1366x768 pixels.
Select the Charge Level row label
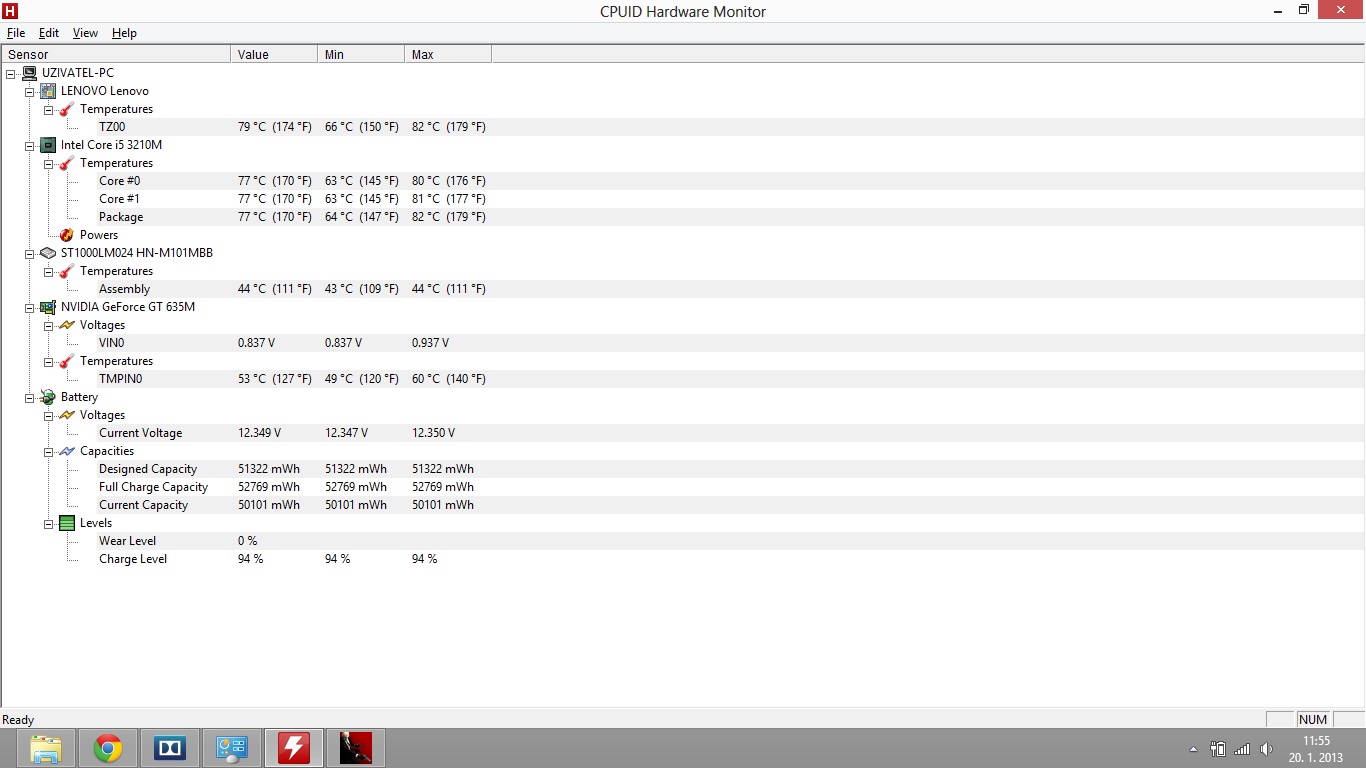pyautogui.click(x=133, y=559)
